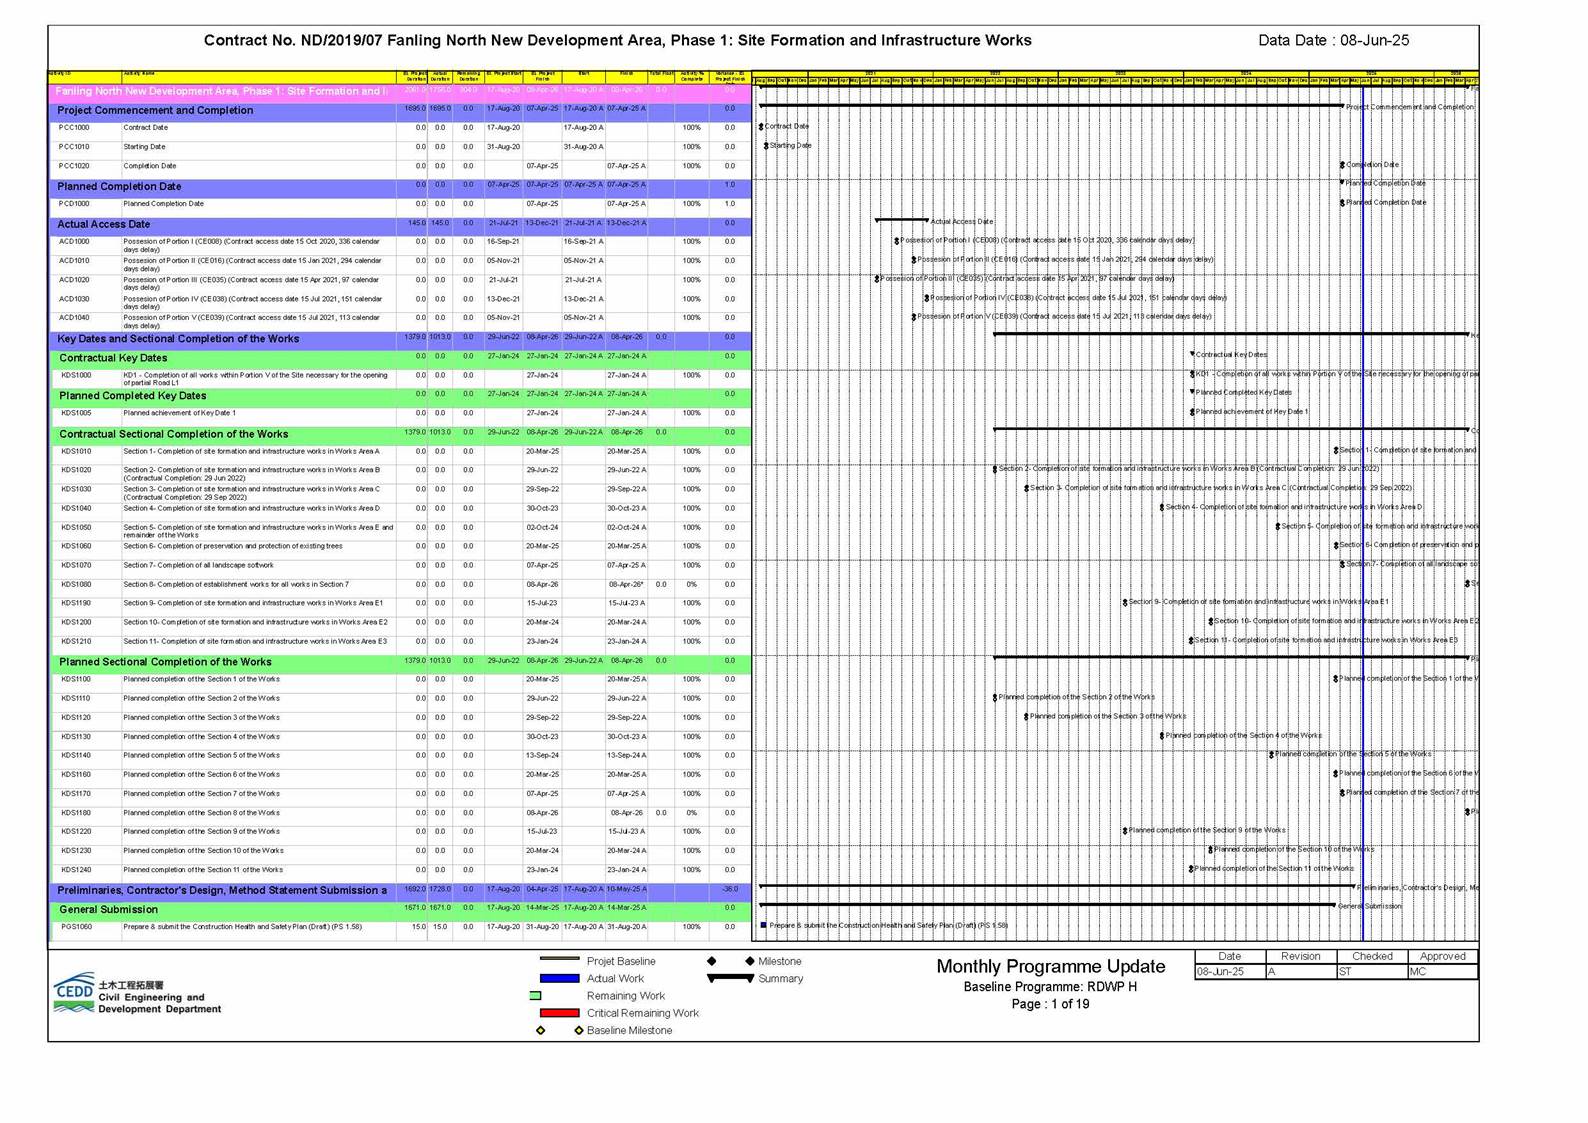1588x1123 pixels.
Task: Click the Civil Engineering and Development Department text
Action: pos(160,1003)
